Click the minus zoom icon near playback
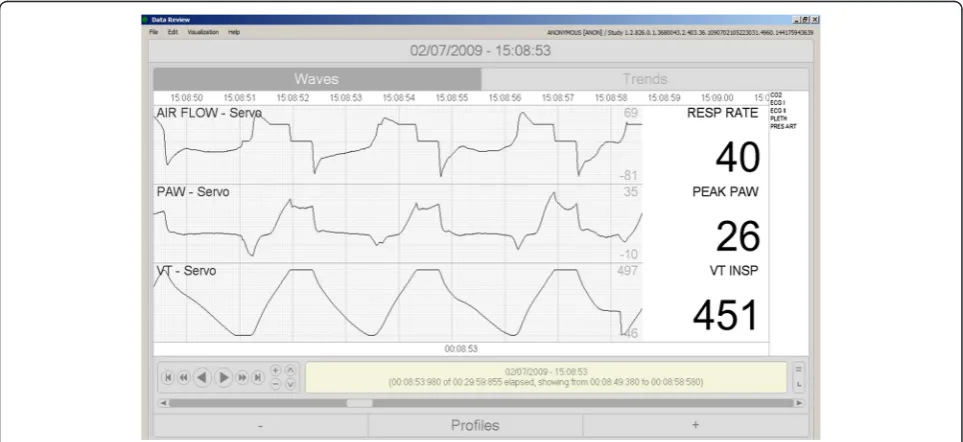The height and width of the screenshot is (442, 963). tap(276, 384)
